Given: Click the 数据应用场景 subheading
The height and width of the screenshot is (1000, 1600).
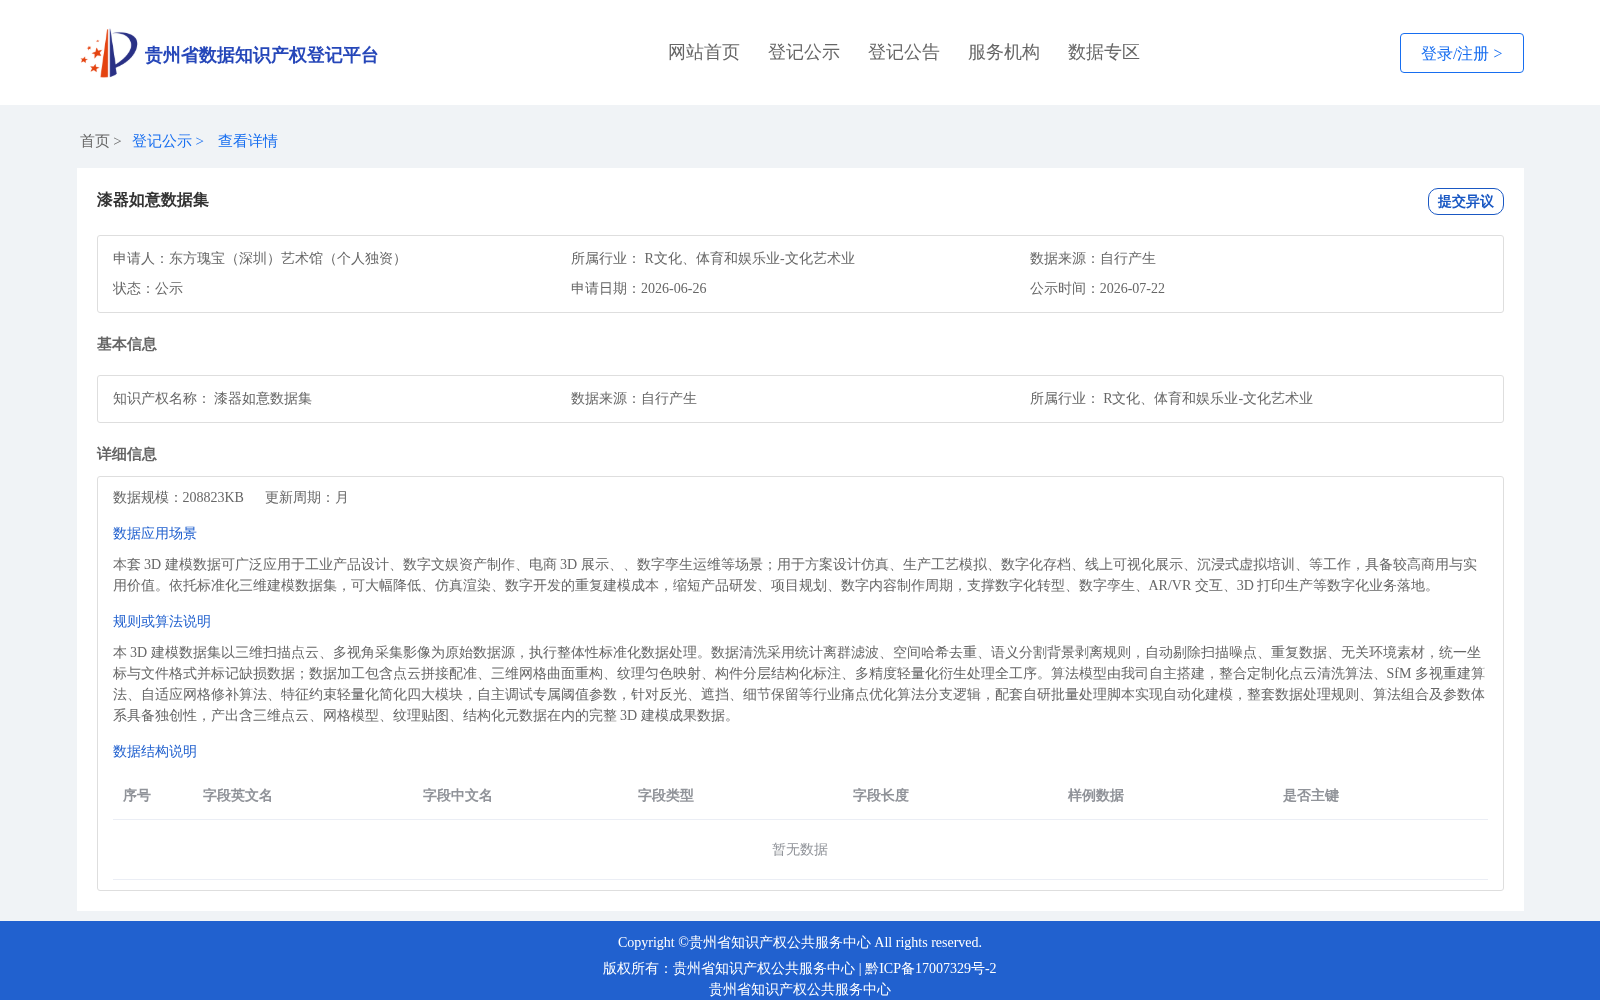Looking at the screenshot, I should 155,533.
